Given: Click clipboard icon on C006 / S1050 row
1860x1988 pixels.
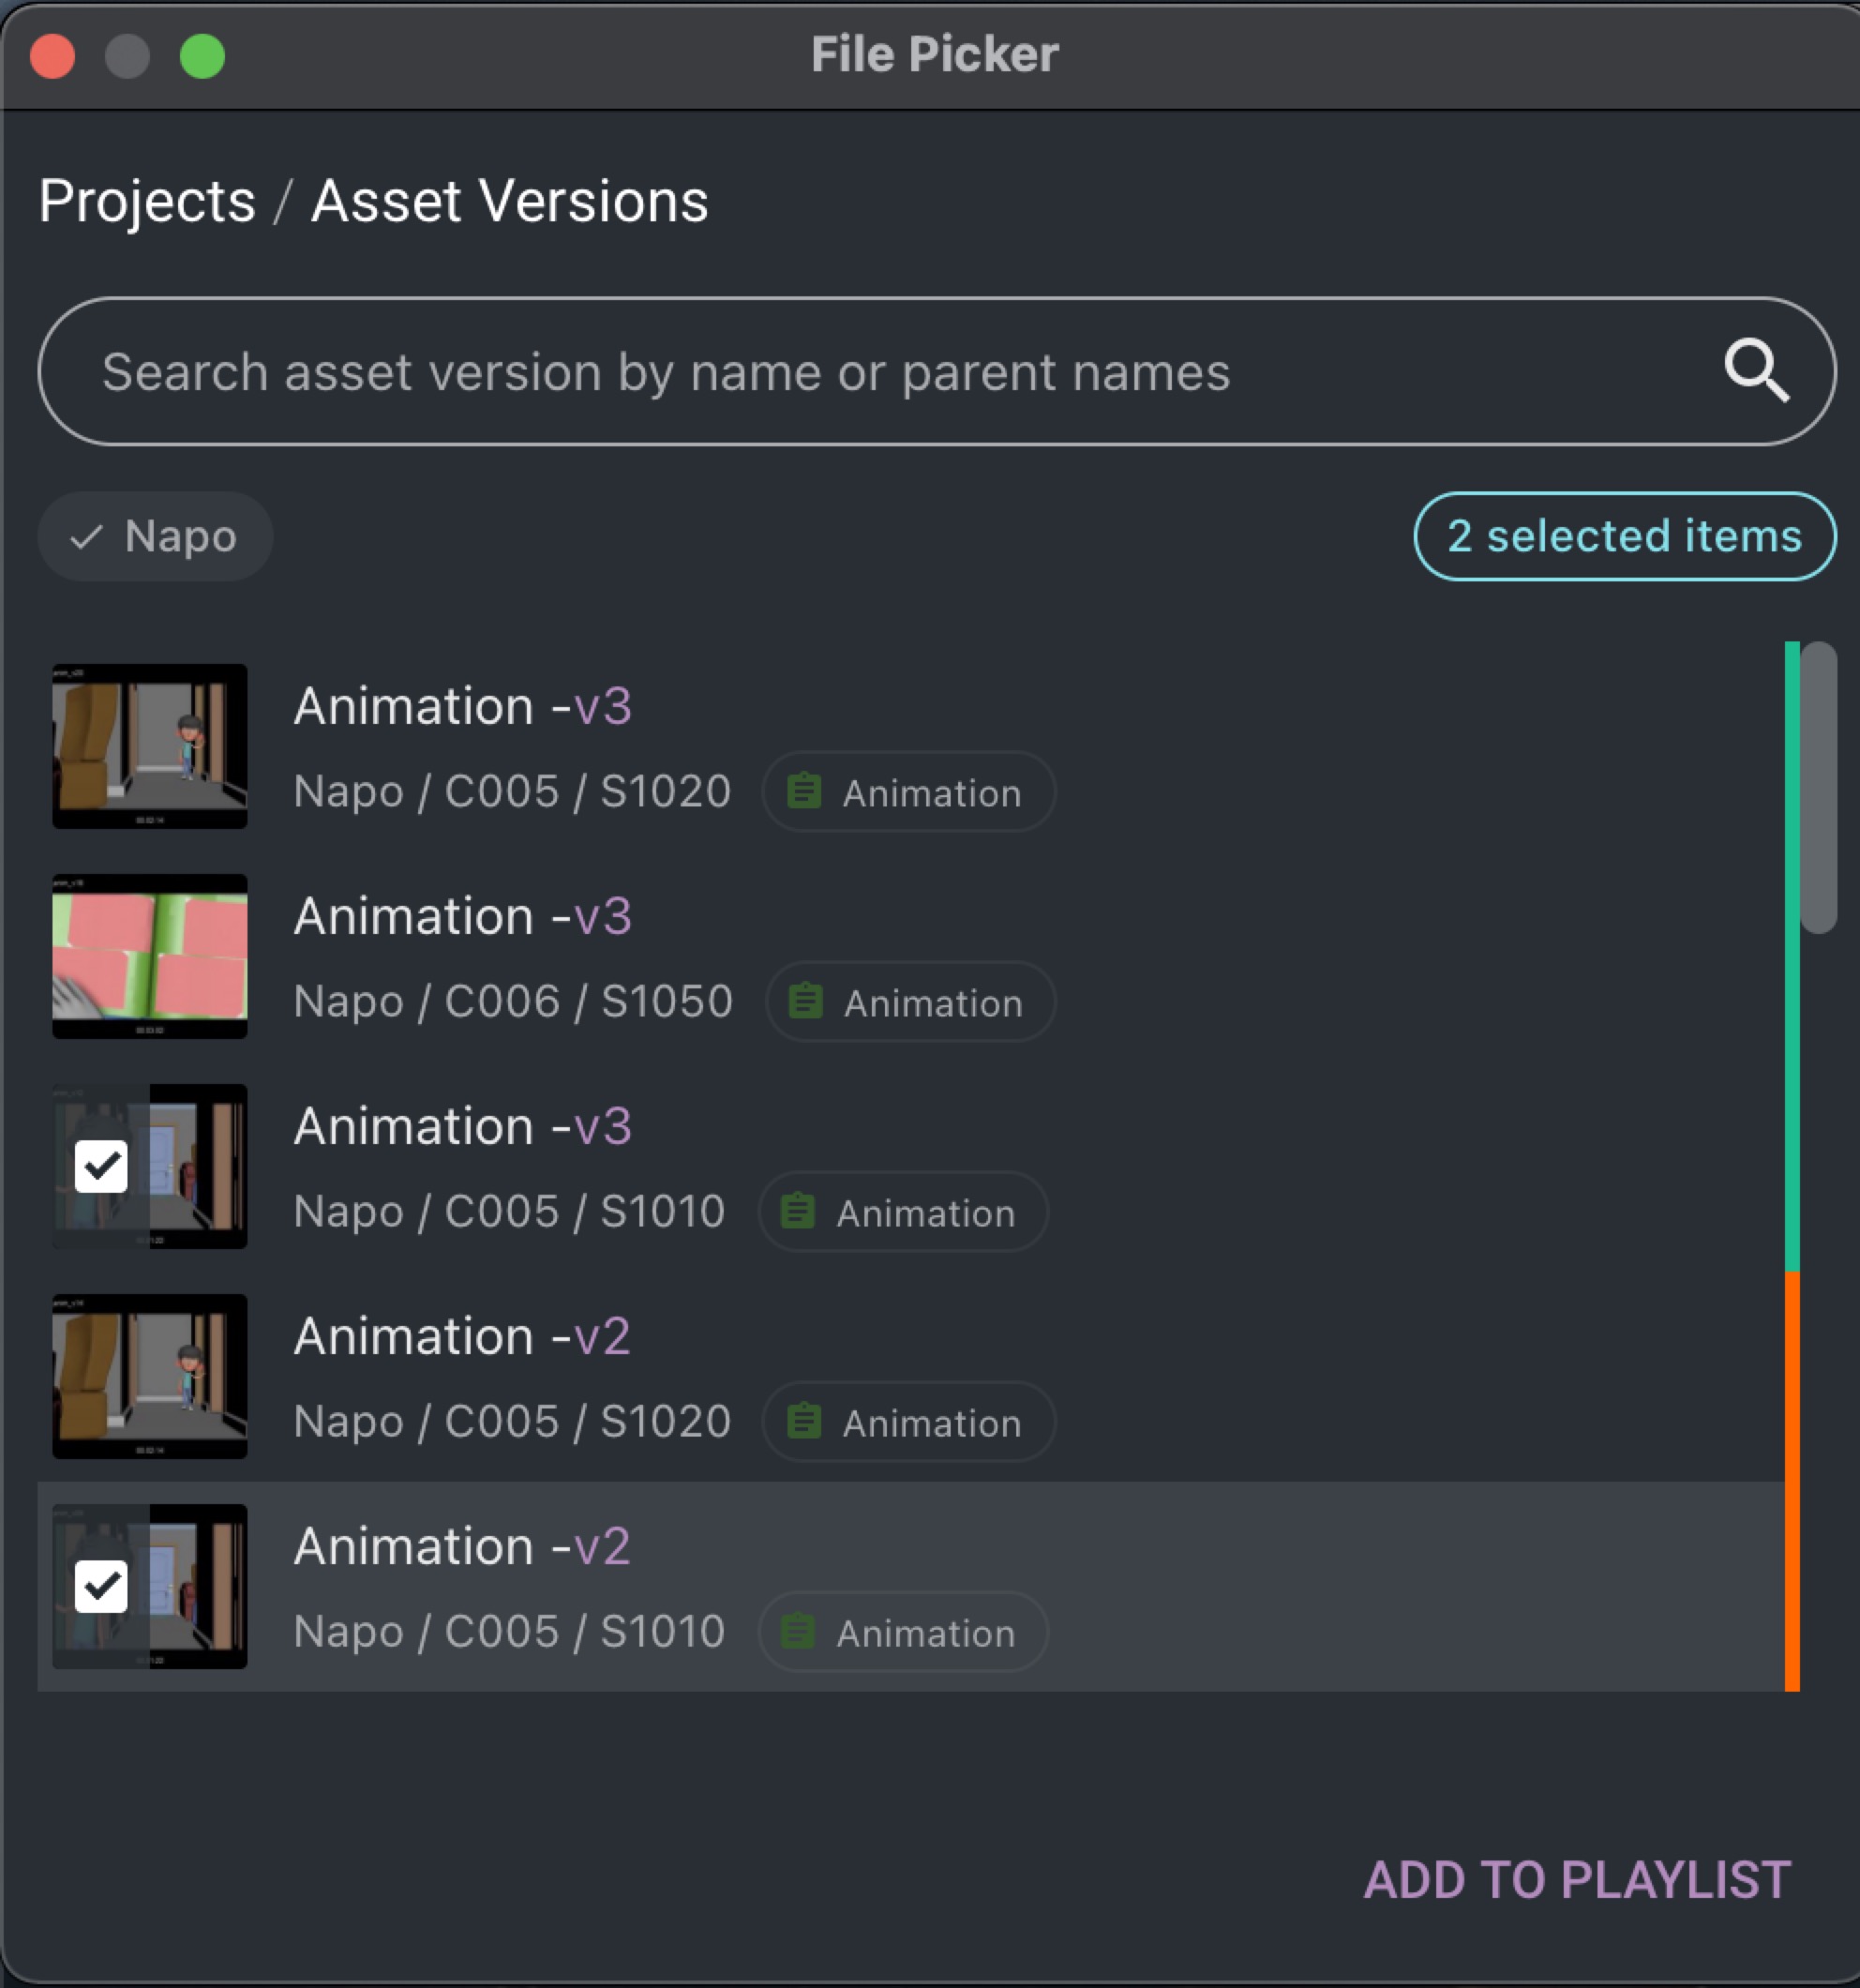Looking at the screenshot, I should [x=806, y=1001].
